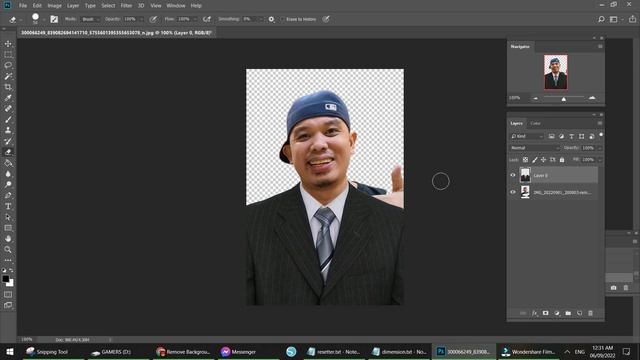Screen dimensions: 640x360
Task: Toggle pressure for size
Action: [x=326, y=19]
